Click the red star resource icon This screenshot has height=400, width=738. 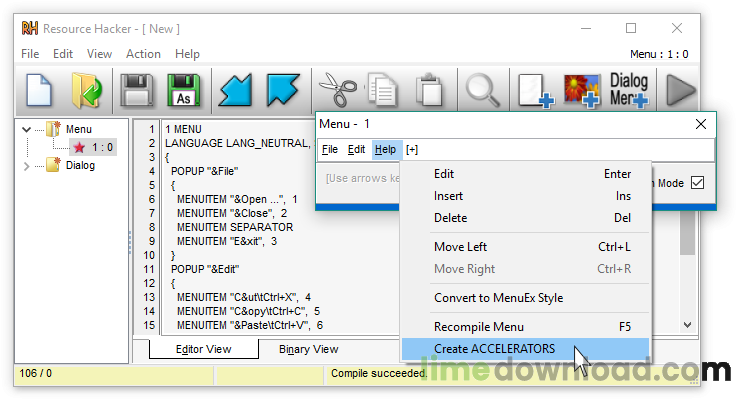[79, 147]
